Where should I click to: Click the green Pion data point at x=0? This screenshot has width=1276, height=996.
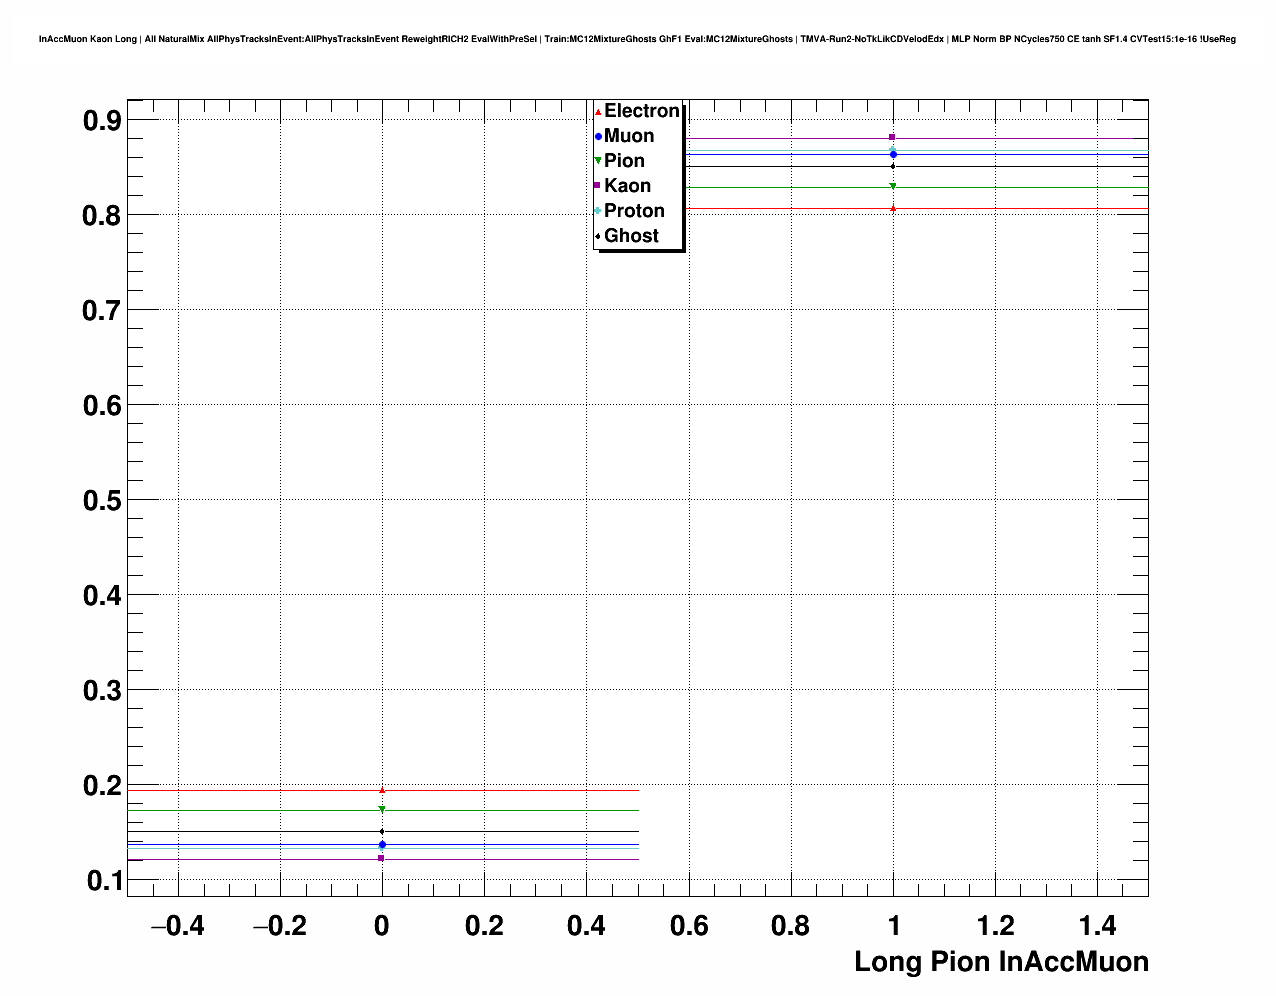pos(382,810)
